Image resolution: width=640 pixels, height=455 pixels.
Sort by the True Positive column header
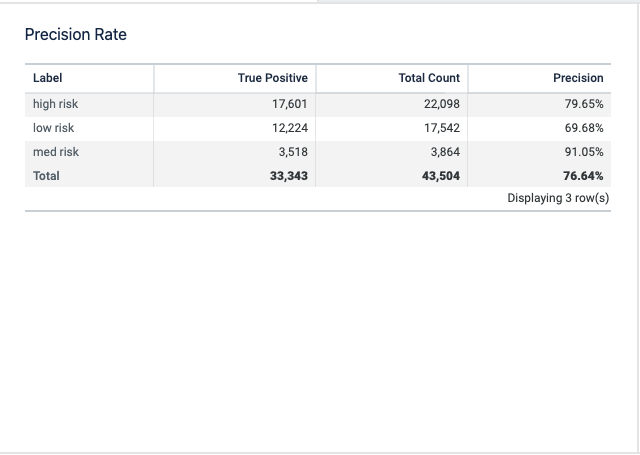(x=272, y=78)
